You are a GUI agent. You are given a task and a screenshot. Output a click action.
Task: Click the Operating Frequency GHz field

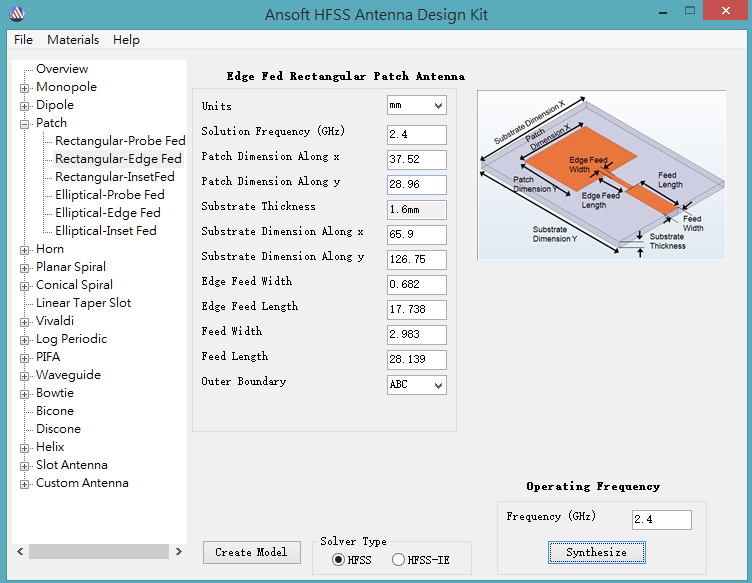(662, 520)
